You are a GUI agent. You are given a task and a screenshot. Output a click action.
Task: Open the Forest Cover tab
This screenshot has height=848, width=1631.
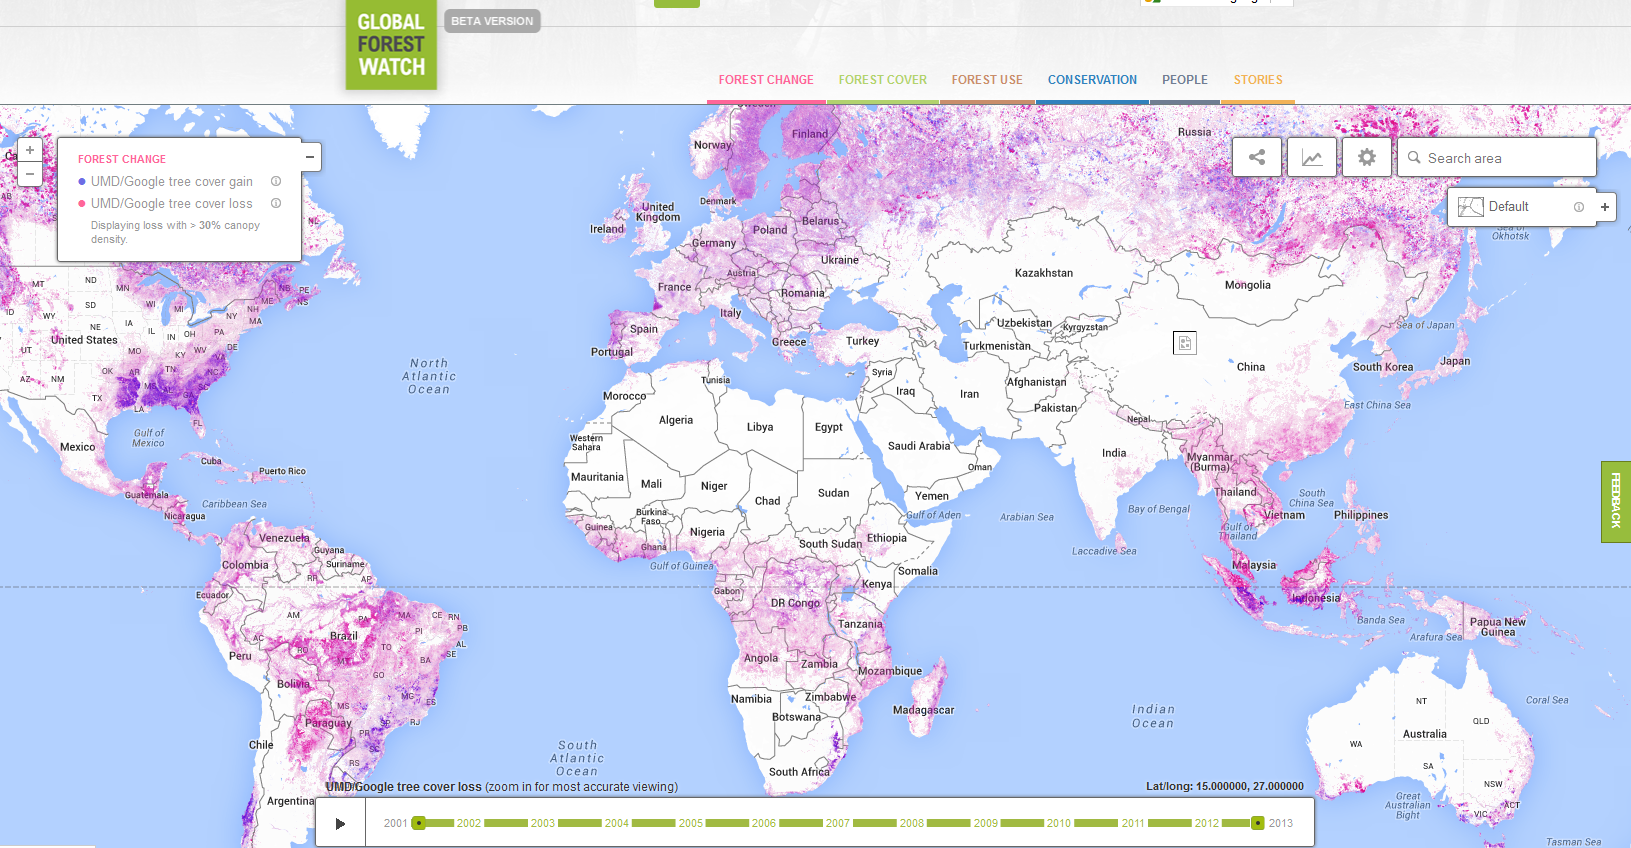pos(882,80)
